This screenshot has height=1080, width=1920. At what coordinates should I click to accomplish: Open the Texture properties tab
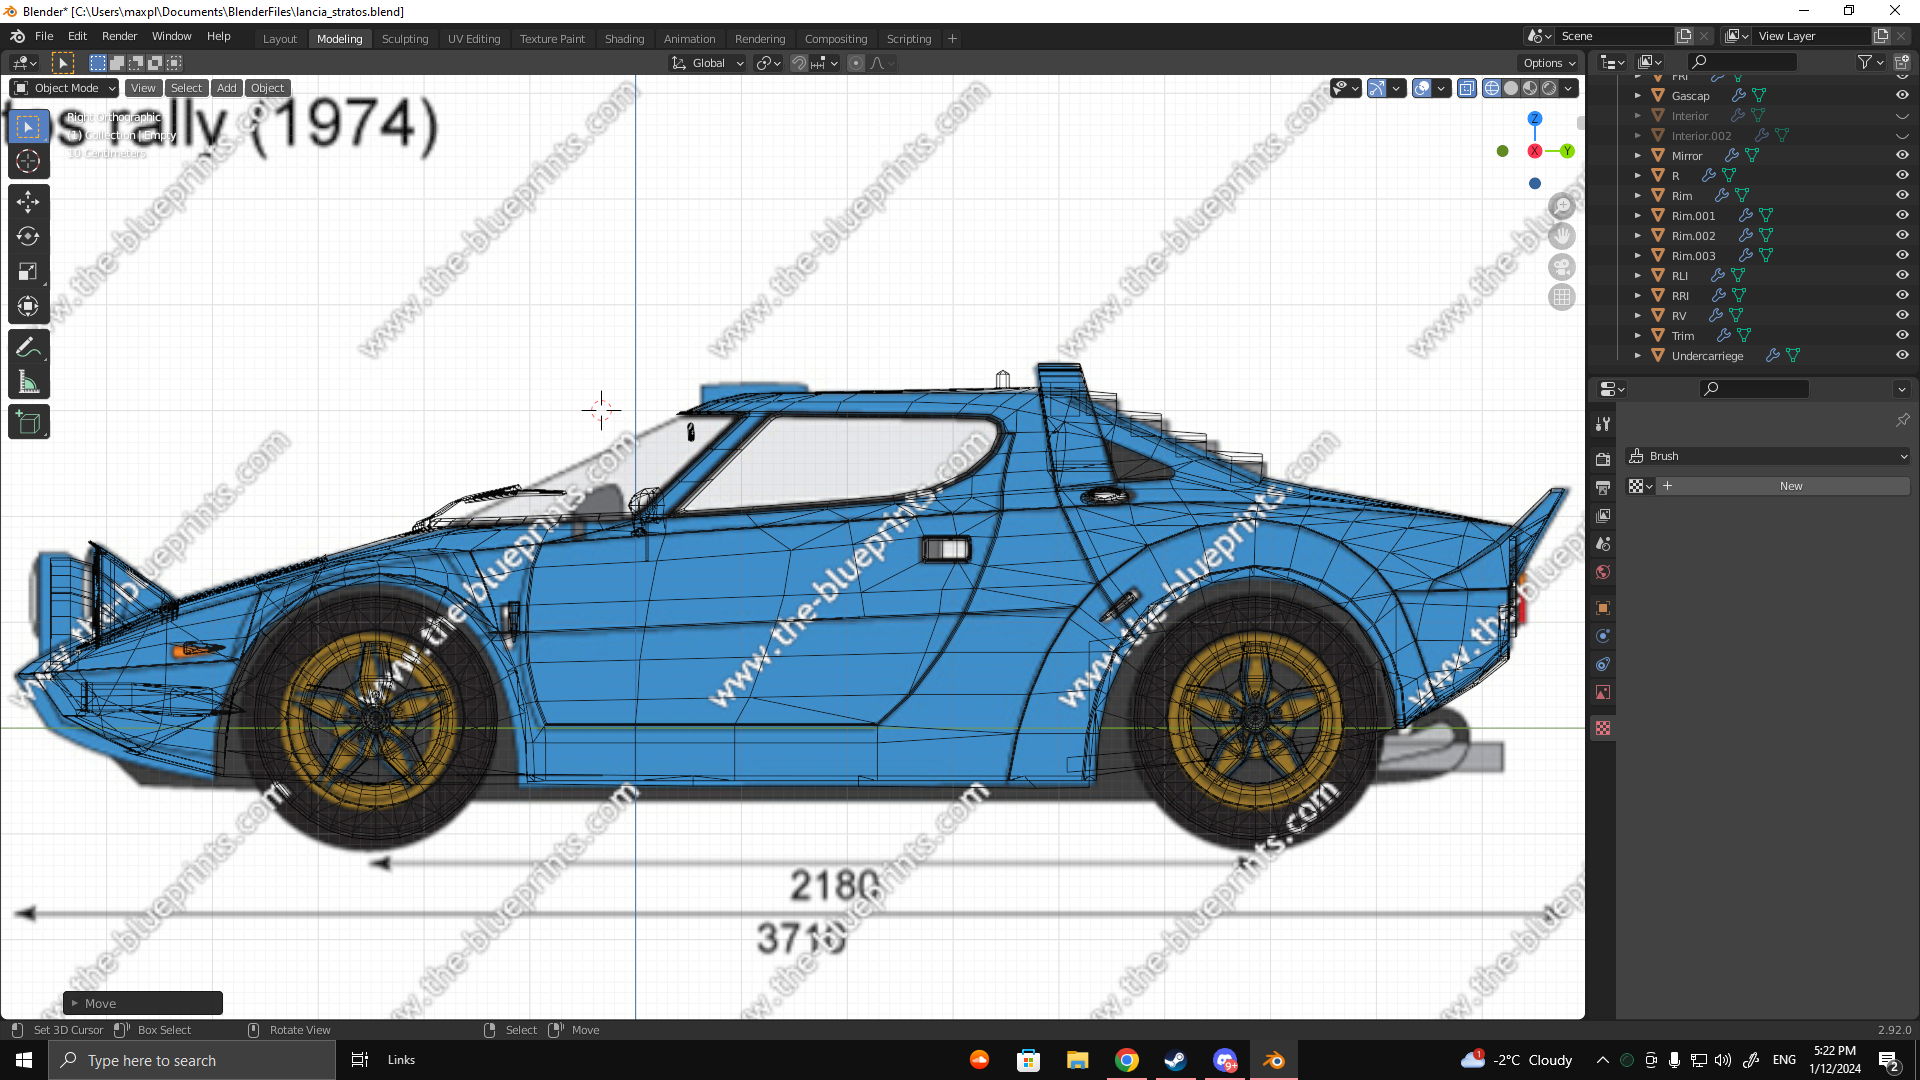[1603, 729]
